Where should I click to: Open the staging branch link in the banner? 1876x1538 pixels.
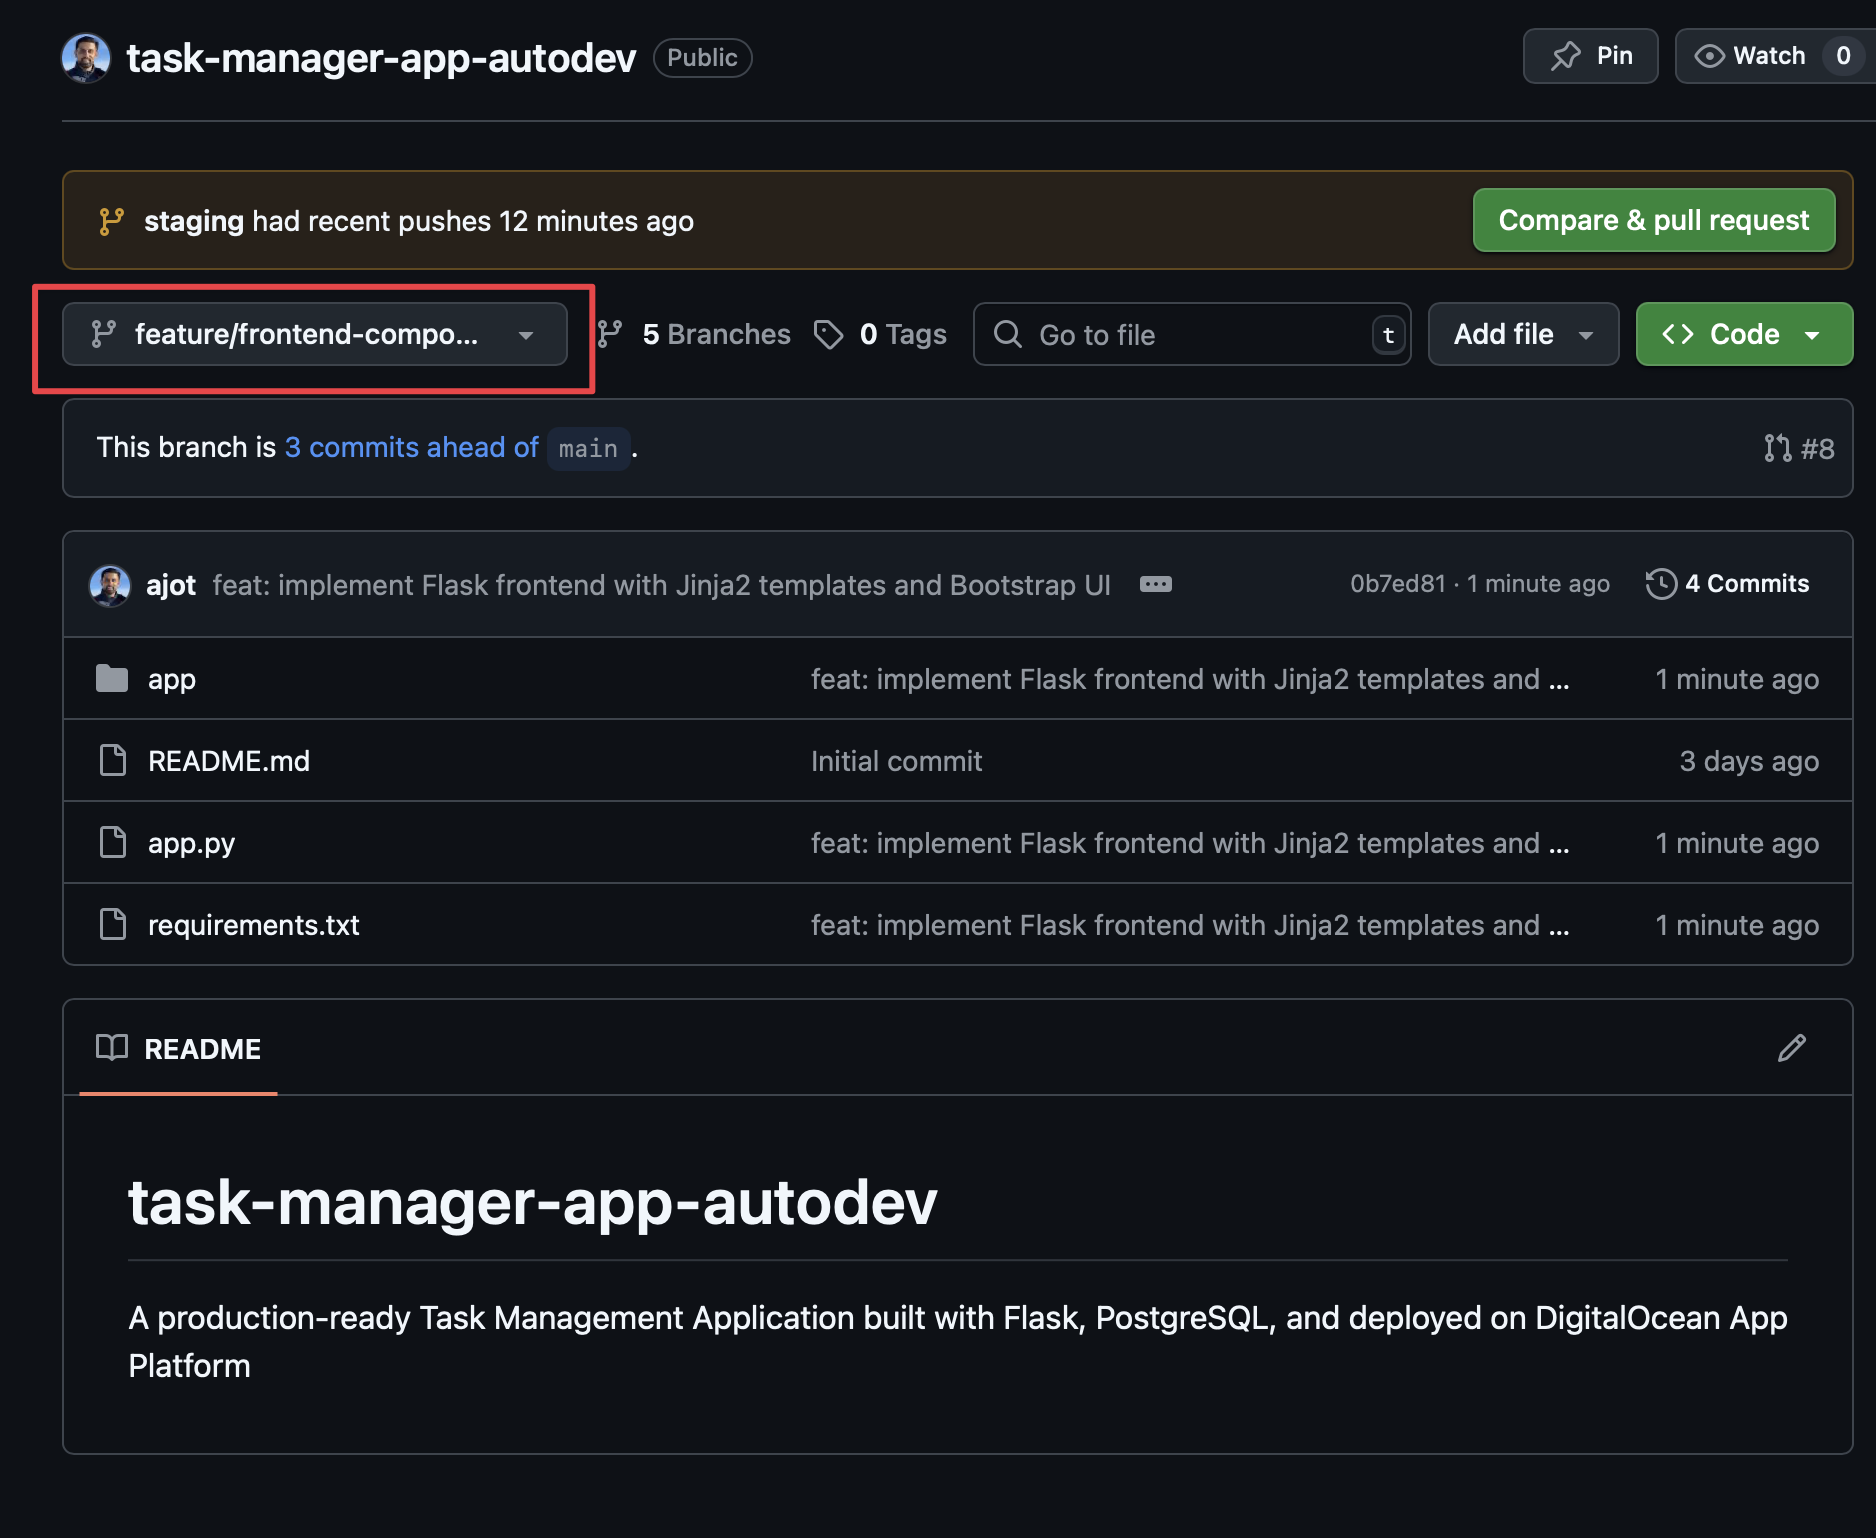tap(194, 221)
